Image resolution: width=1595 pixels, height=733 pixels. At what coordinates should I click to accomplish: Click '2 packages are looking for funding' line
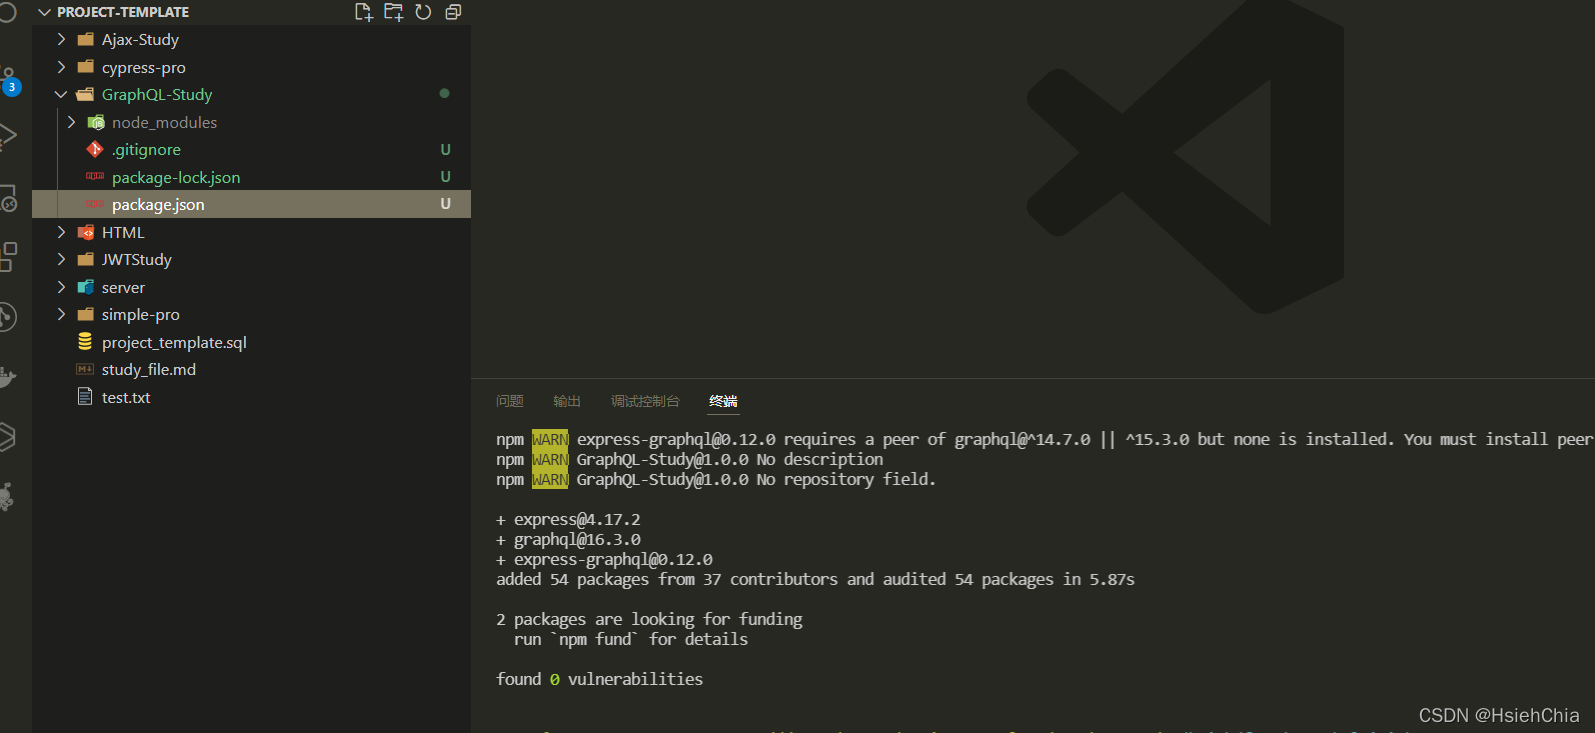coord(649,620)
